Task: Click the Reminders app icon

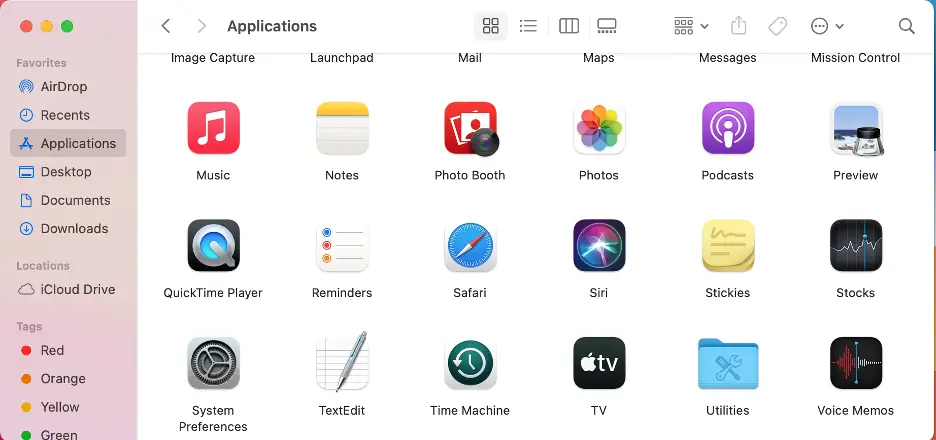Action: pyautogui.click(x=342, y=245)
